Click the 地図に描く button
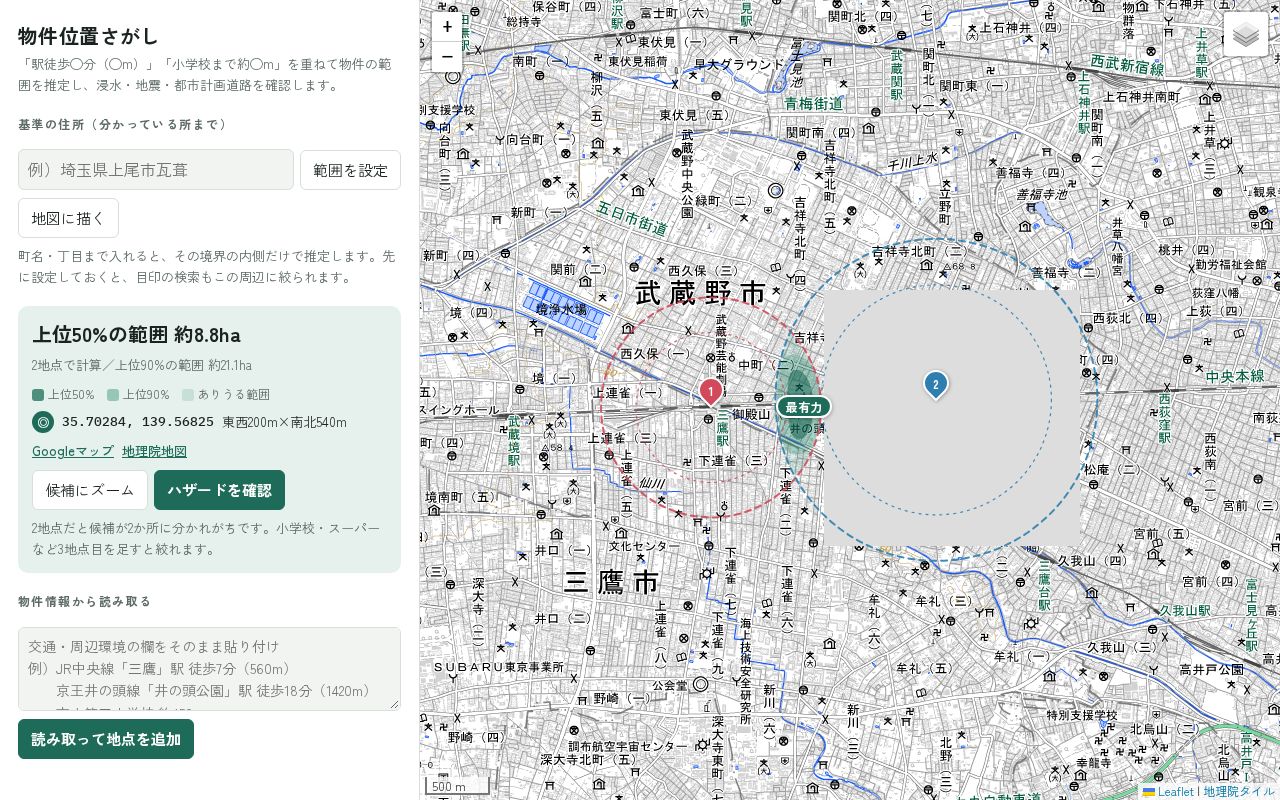The width and height of the screenshot is (1280, 800). pos(68,218)
